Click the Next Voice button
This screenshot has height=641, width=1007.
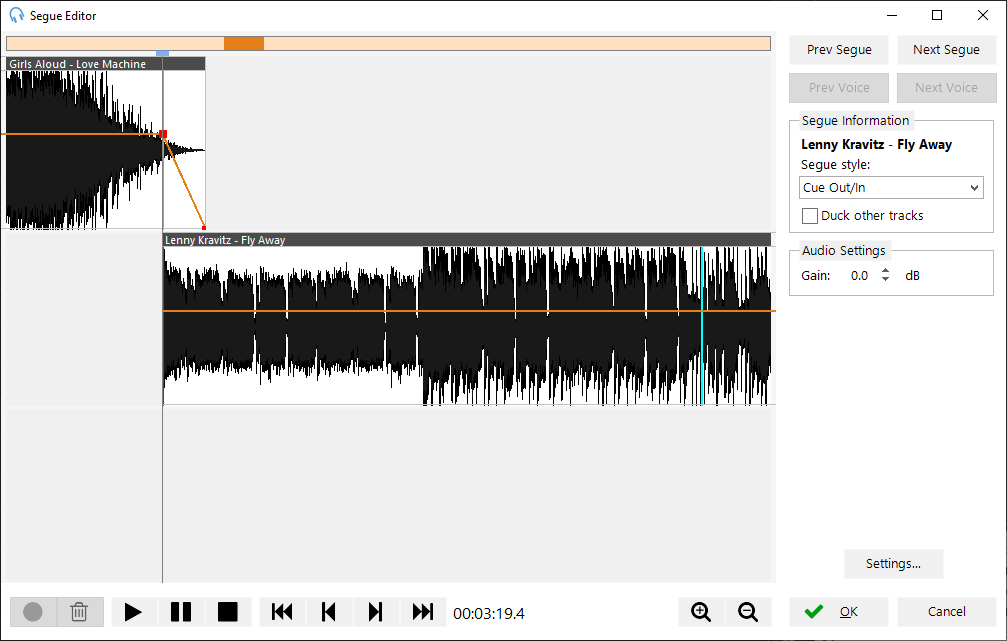tap(947, 88)
